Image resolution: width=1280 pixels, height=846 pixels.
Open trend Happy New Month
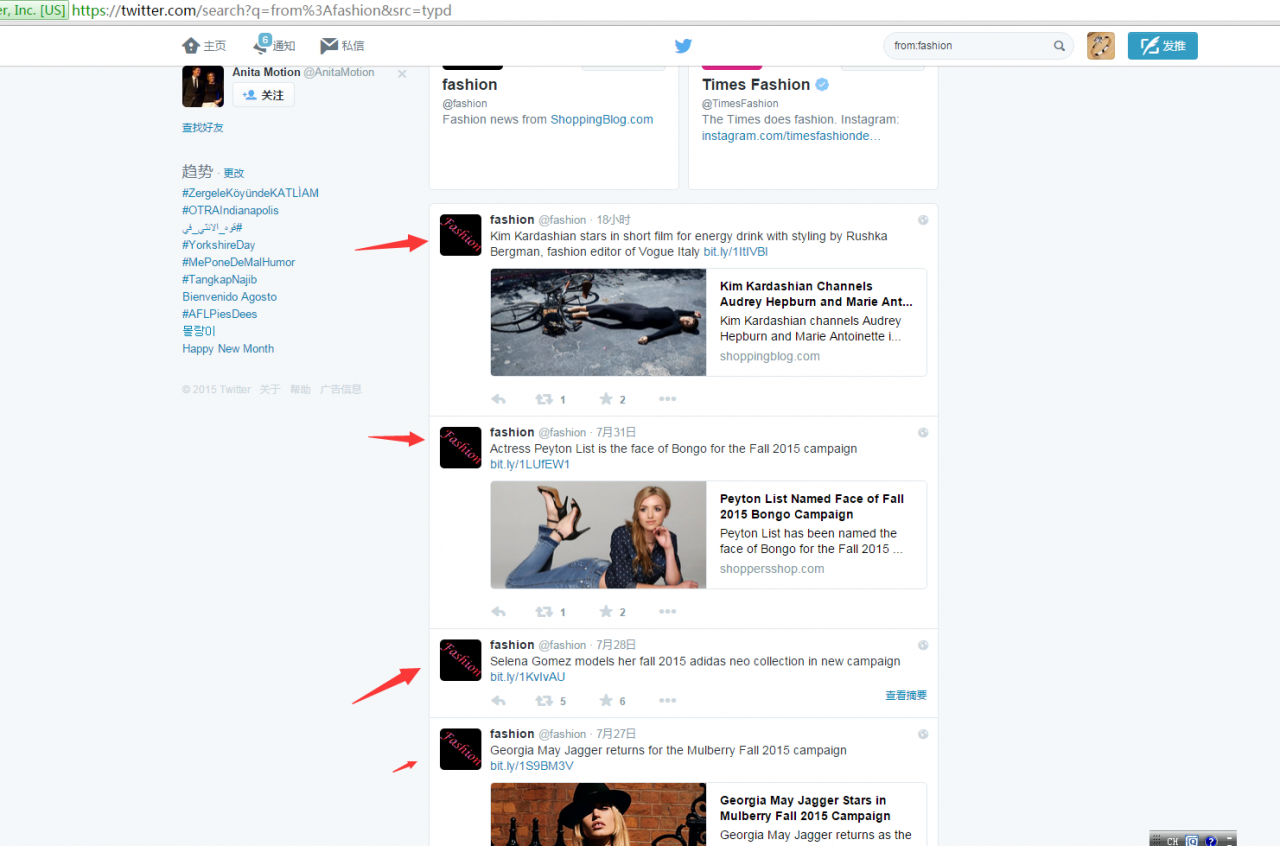pos(228,349)
